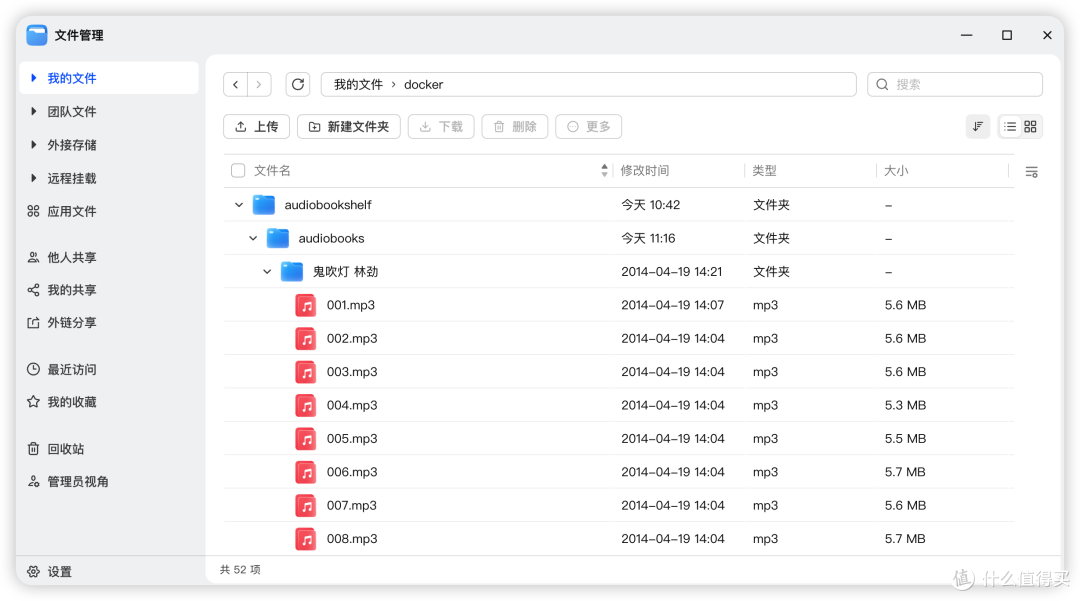Collapse the 鬼吹灯 林劲 folder
1080x601 pixels.
tap(267, 271)
